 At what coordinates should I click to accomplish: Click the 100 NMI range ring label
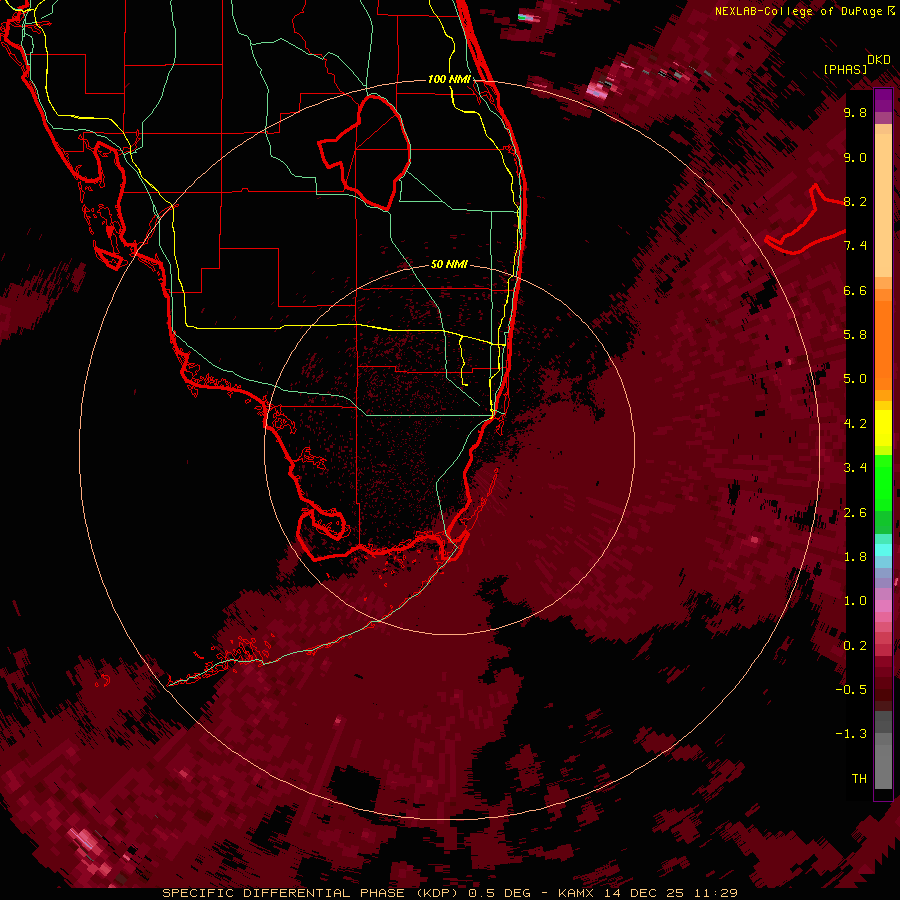[x=448, y=79]
